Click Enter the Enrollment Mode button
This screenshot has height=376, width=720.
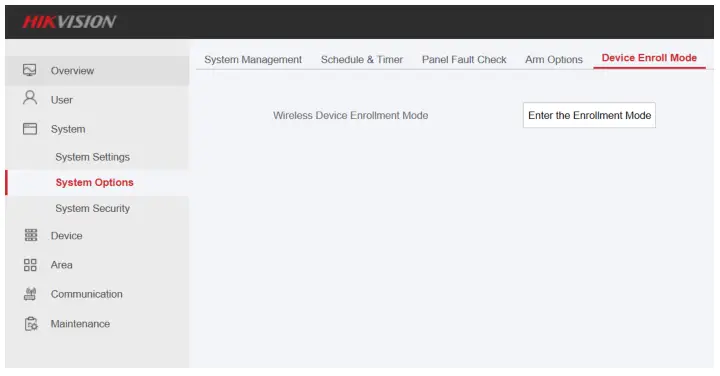pos(589,115)
